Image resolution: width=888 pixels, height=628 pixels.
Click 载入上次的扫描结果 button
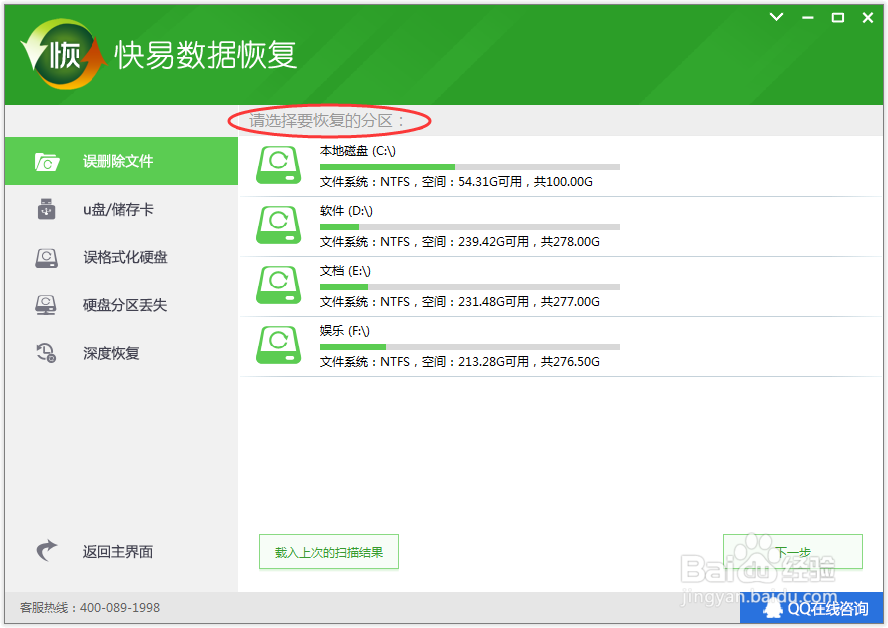click(328, 551)
